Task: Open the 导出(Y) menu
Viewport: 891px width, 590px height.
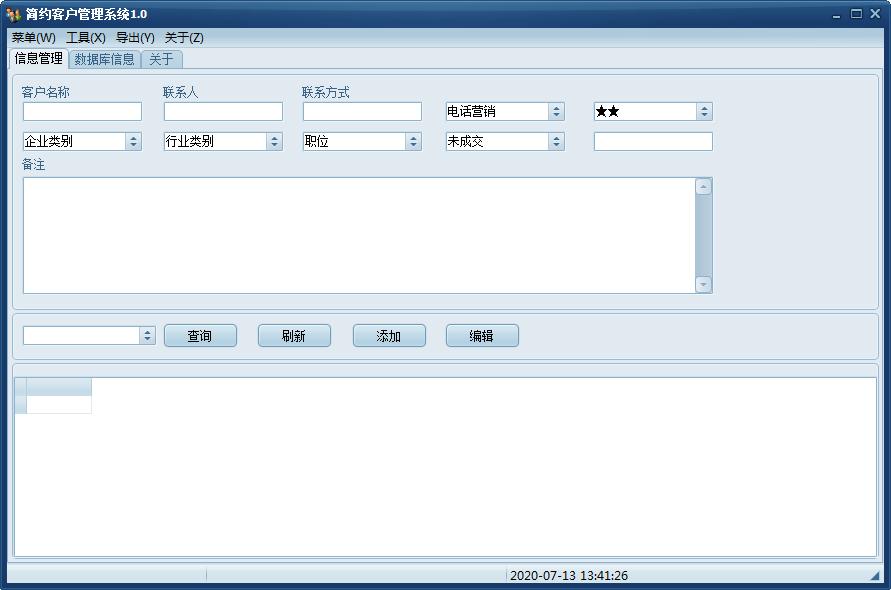Action: pos(135,38)
